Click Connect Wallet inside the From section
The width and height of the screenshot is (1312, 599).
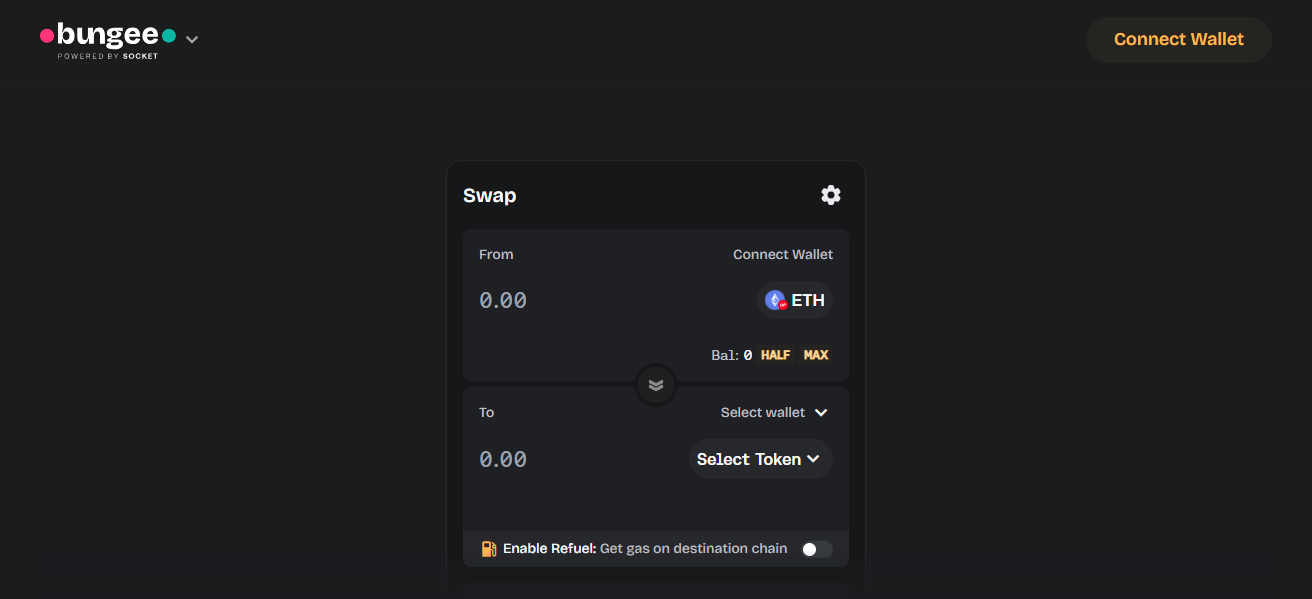tap(783, 254)
